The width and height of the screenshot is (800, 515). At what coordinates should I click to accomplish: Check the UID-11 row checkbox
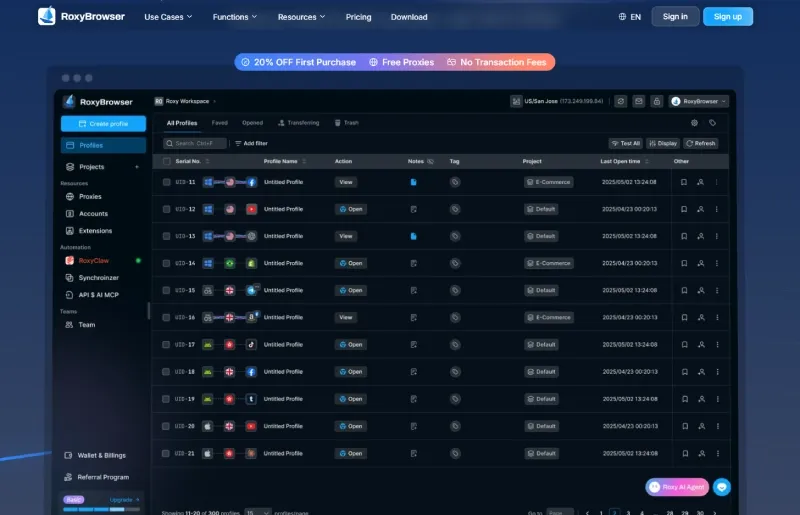coord(166,182)
